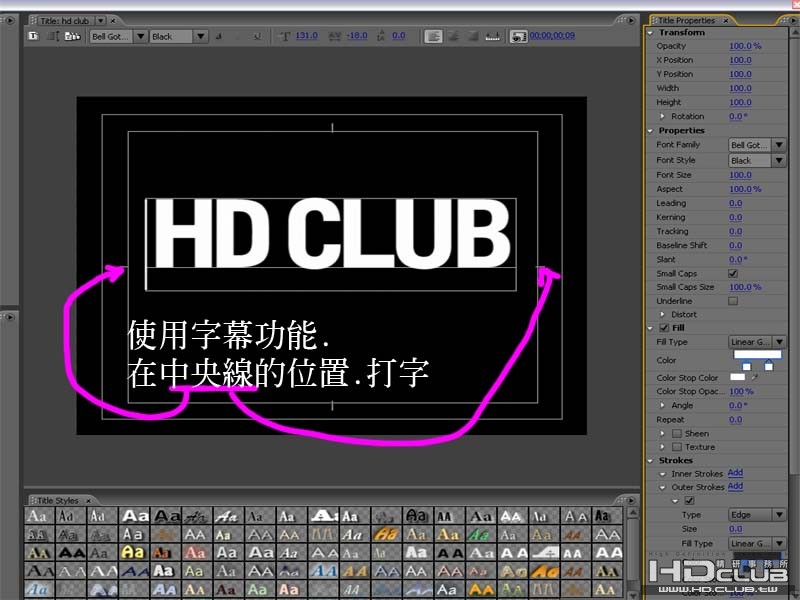Screen dimensions: 800x600
Task: Click toolbar font size value 131.0
Action: (x=306, y=35)
